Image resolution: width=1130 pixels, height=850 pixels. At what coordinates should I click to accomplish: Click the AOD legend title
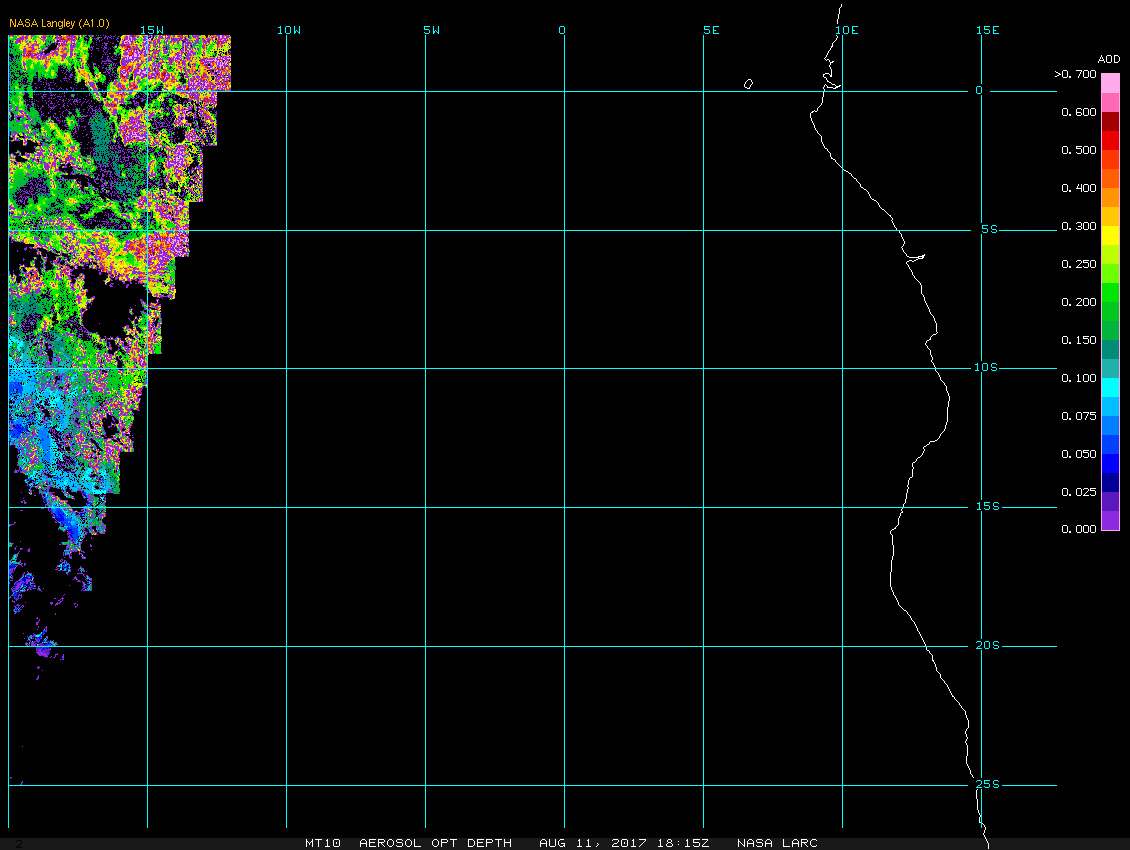tap(1108, 59)
